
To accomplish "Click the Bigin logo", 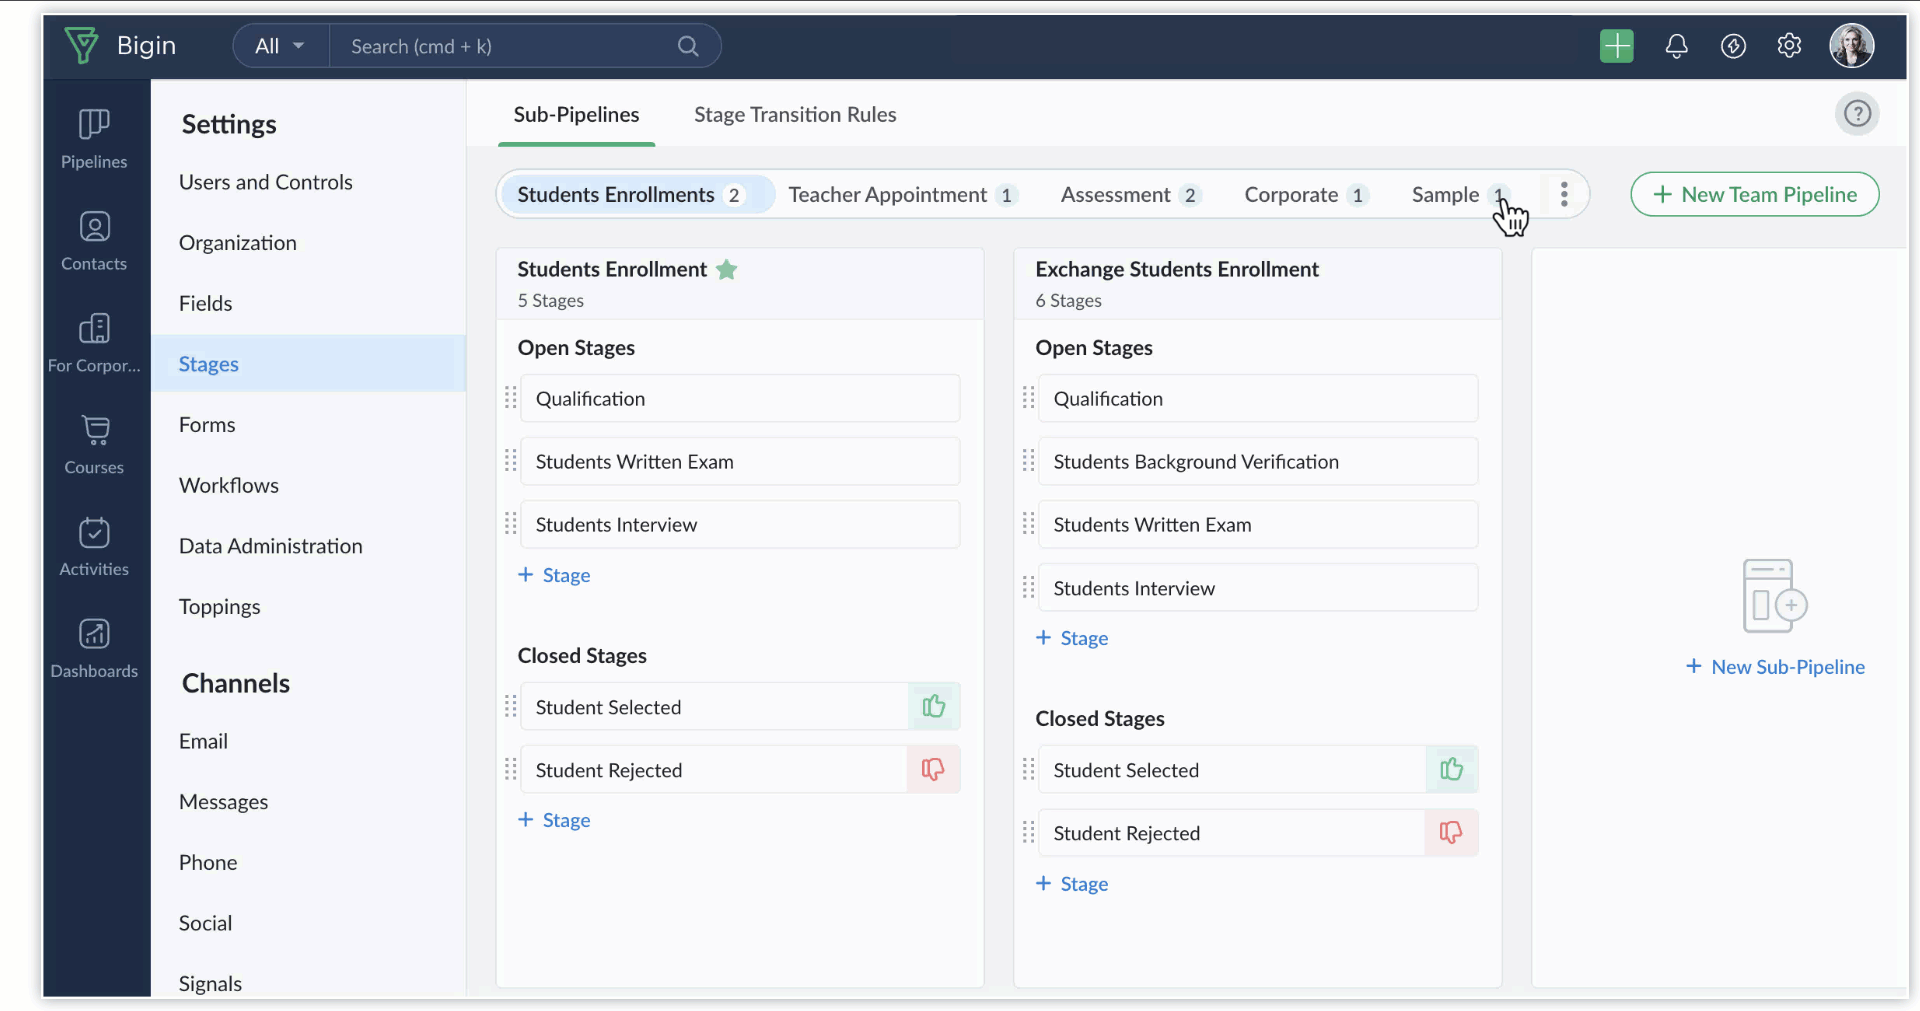I will pyautogui.click(x=120, y=46).
